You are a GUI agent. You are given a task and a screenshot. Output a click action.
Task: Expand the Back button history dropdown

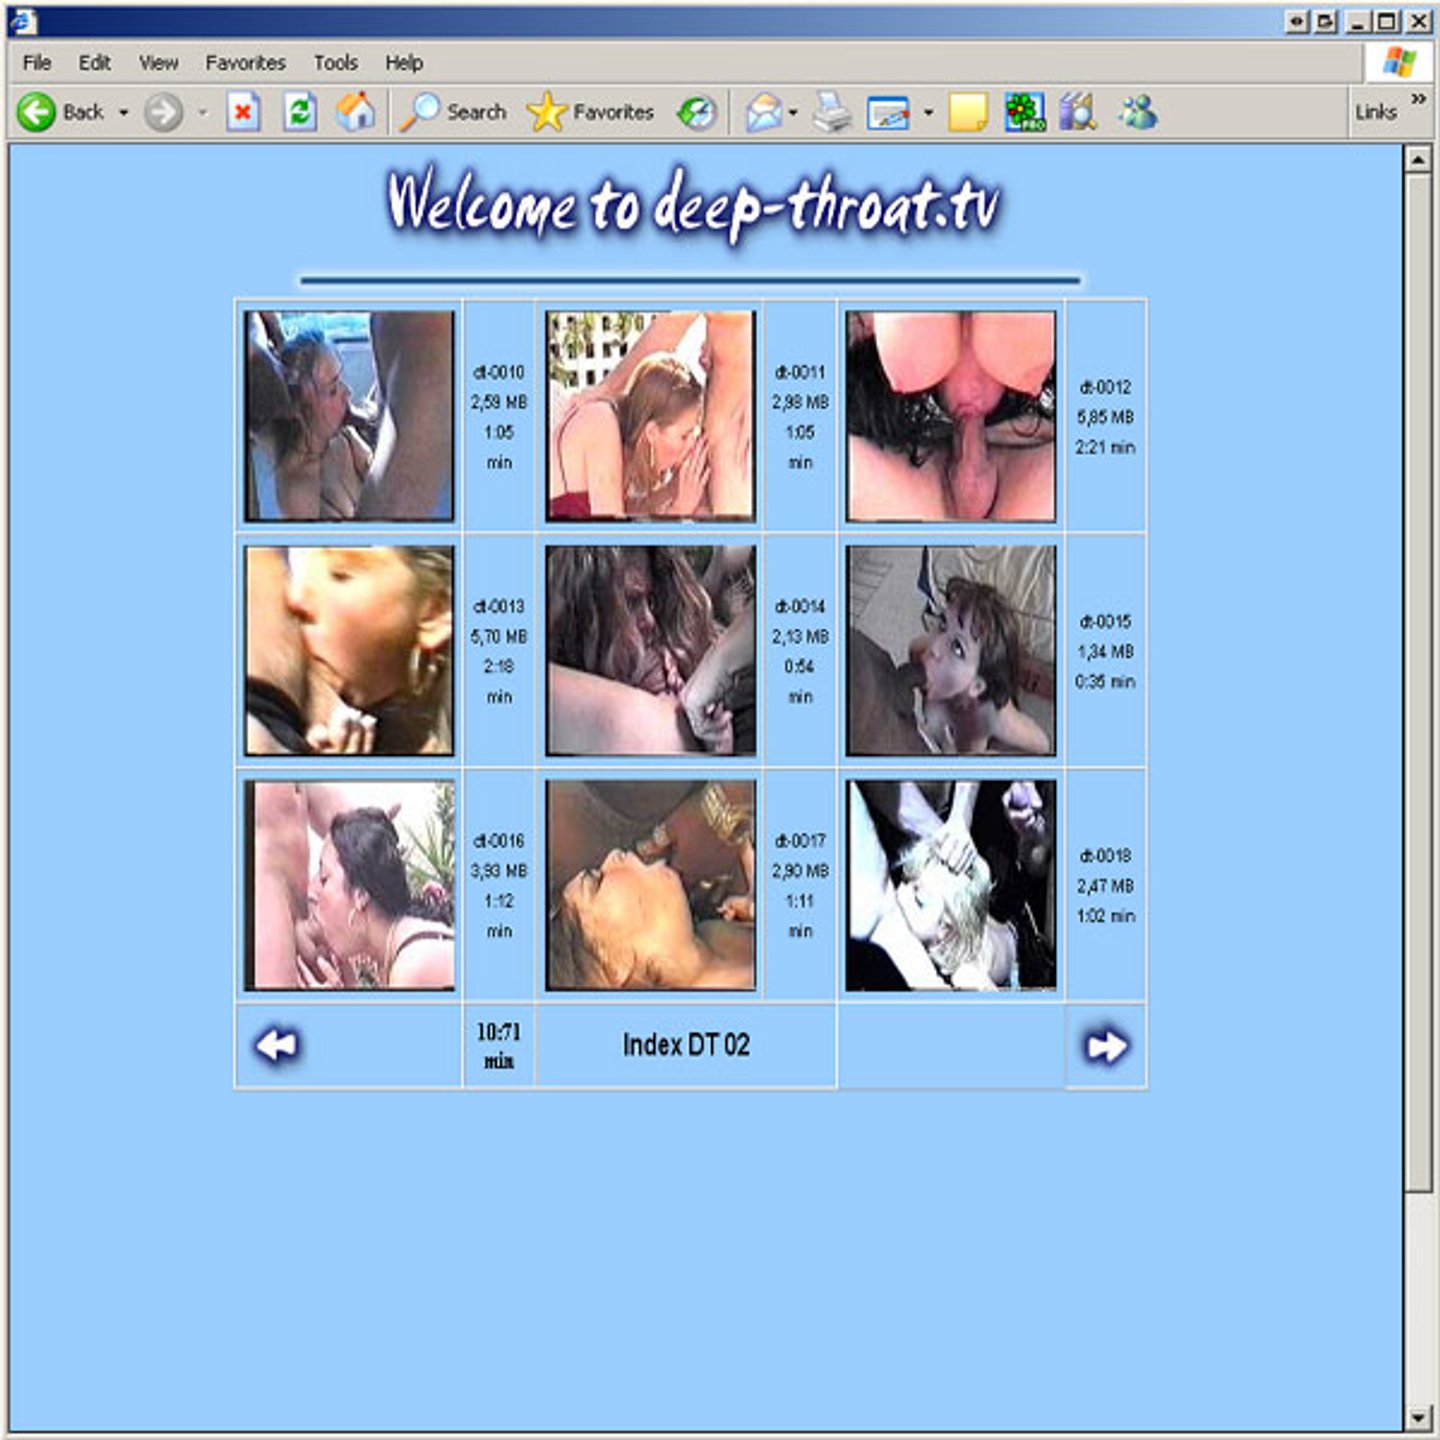tap(124, 112)
